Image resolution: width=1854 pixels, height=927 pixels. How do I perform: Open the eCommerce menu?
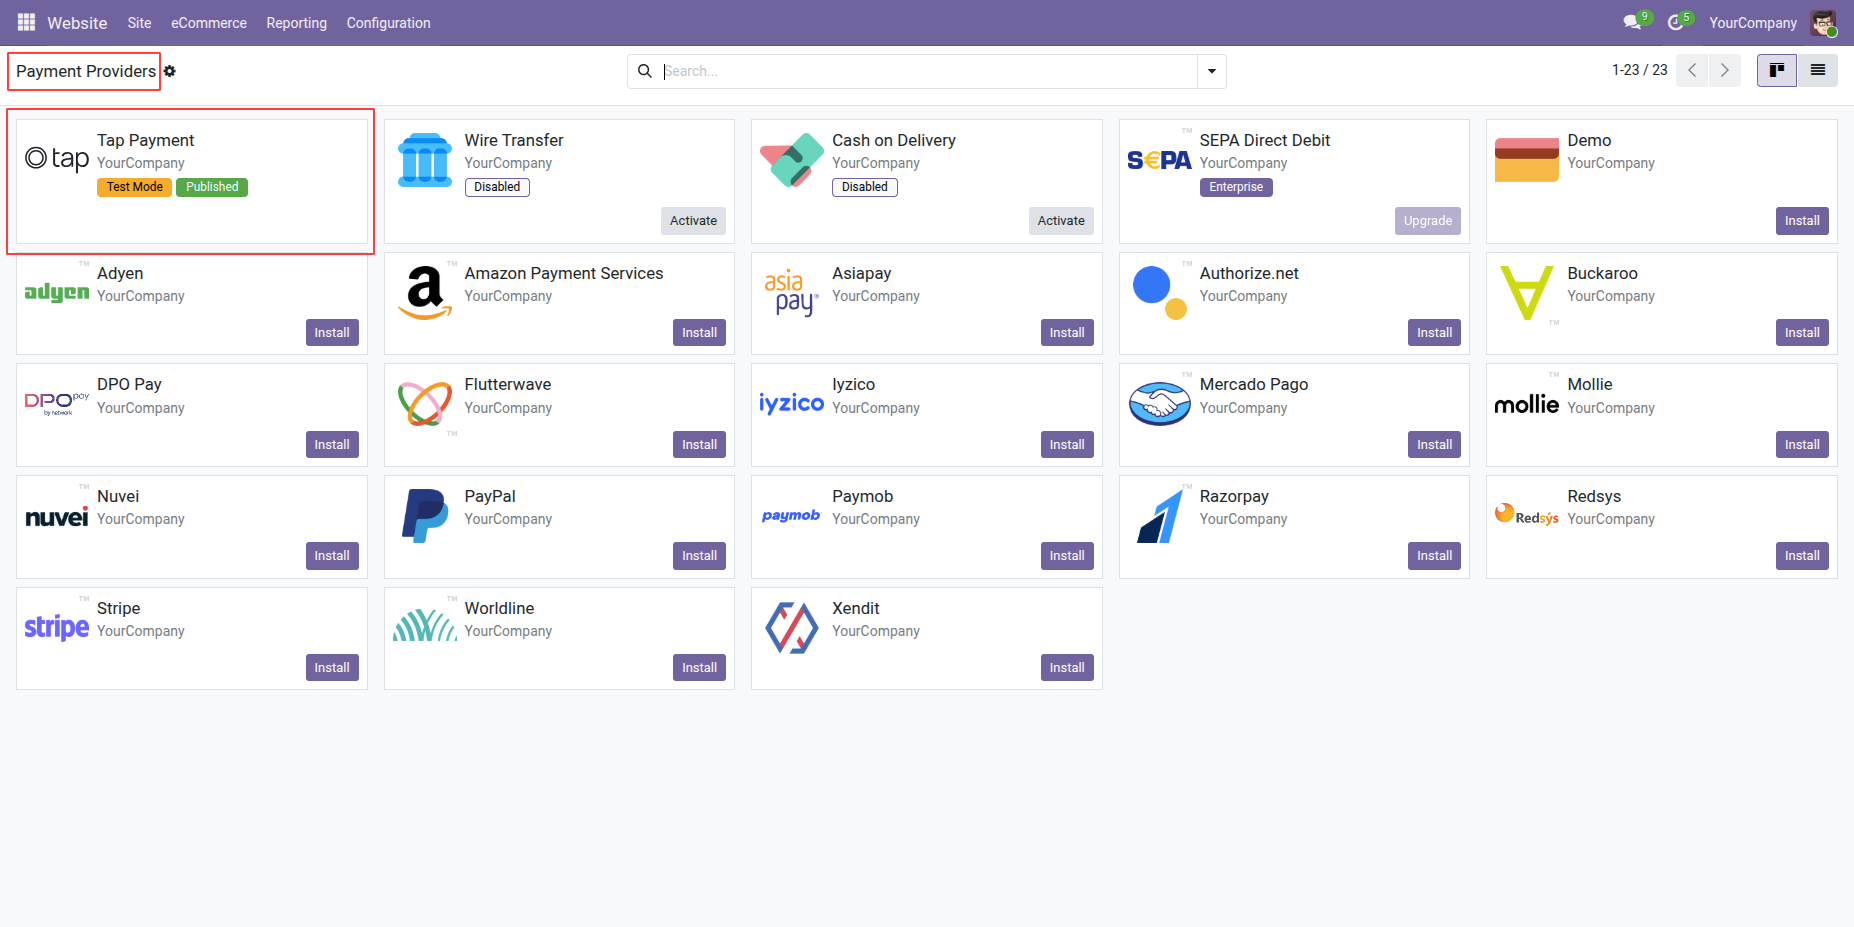tap(209, 23)
